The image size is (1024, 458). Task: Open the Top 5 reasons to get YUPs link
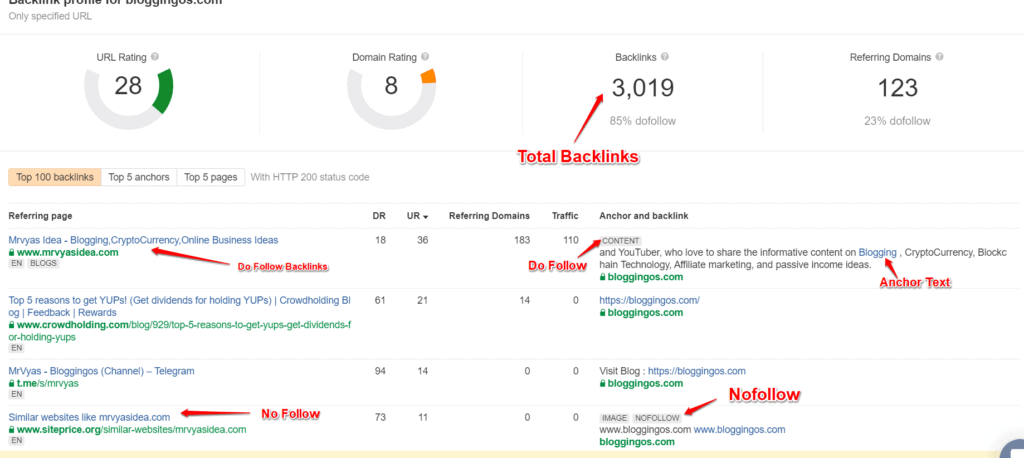[x=180, y=306]
